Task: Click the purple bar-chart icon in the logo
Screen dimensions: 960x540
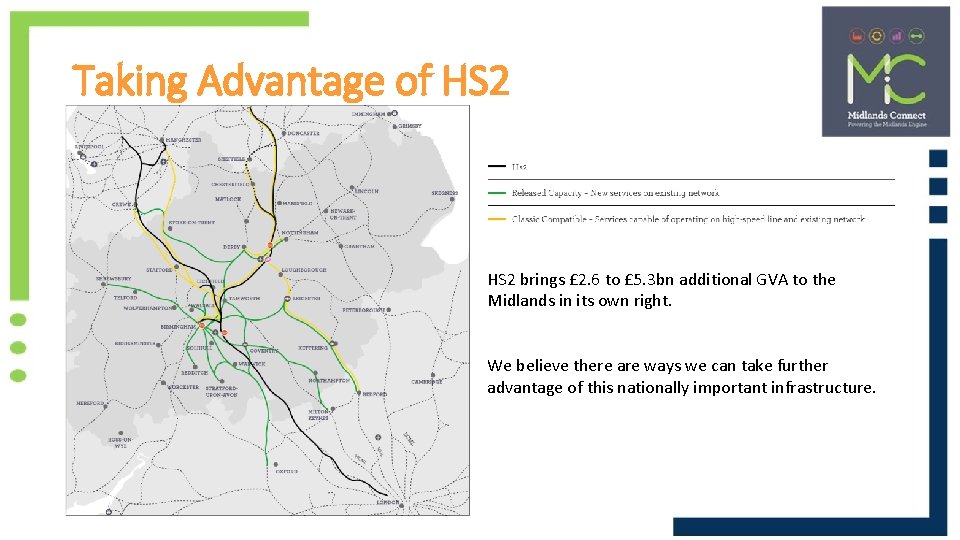Action: point(896,36)
